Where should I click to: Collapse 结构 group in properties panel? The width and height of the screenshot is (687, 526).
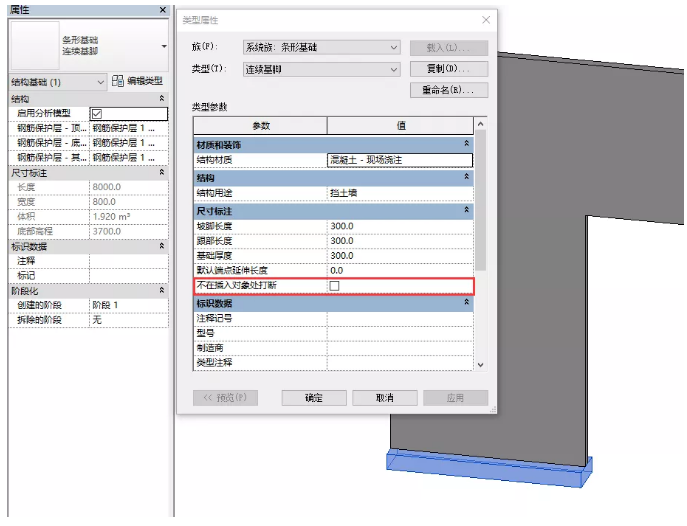pyautogui.click(x=162, y=99)
